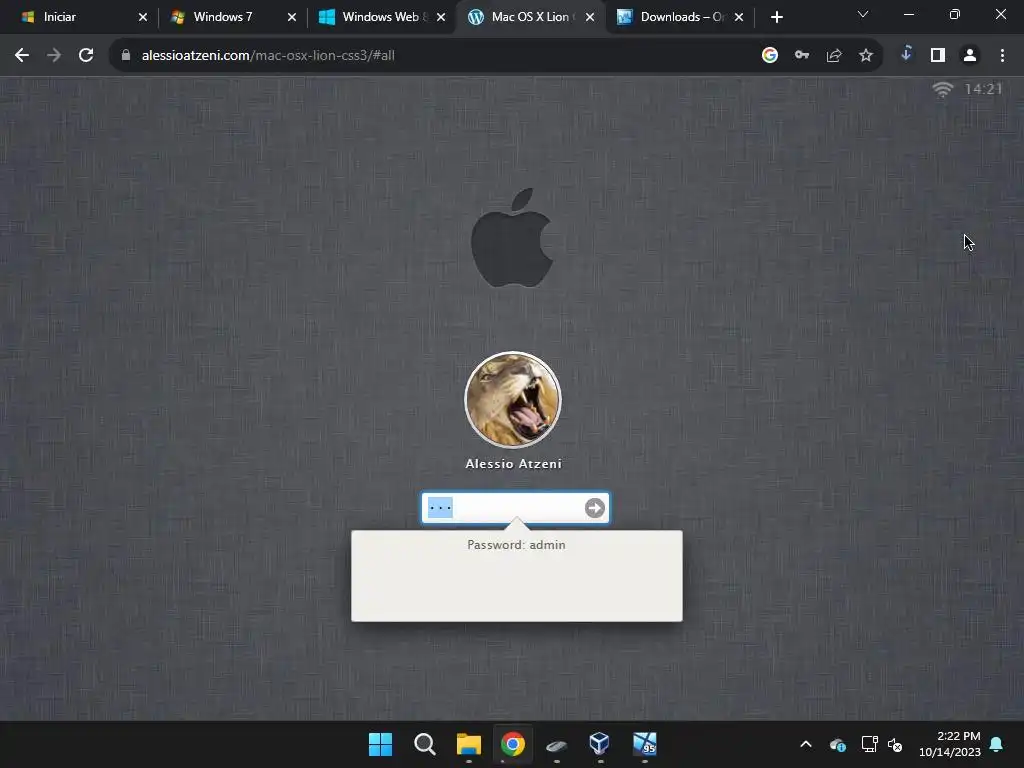Viewport: 1024px width, 768px height.
Task: Switch to the Downloads tab
Action: tap(682, 17)
